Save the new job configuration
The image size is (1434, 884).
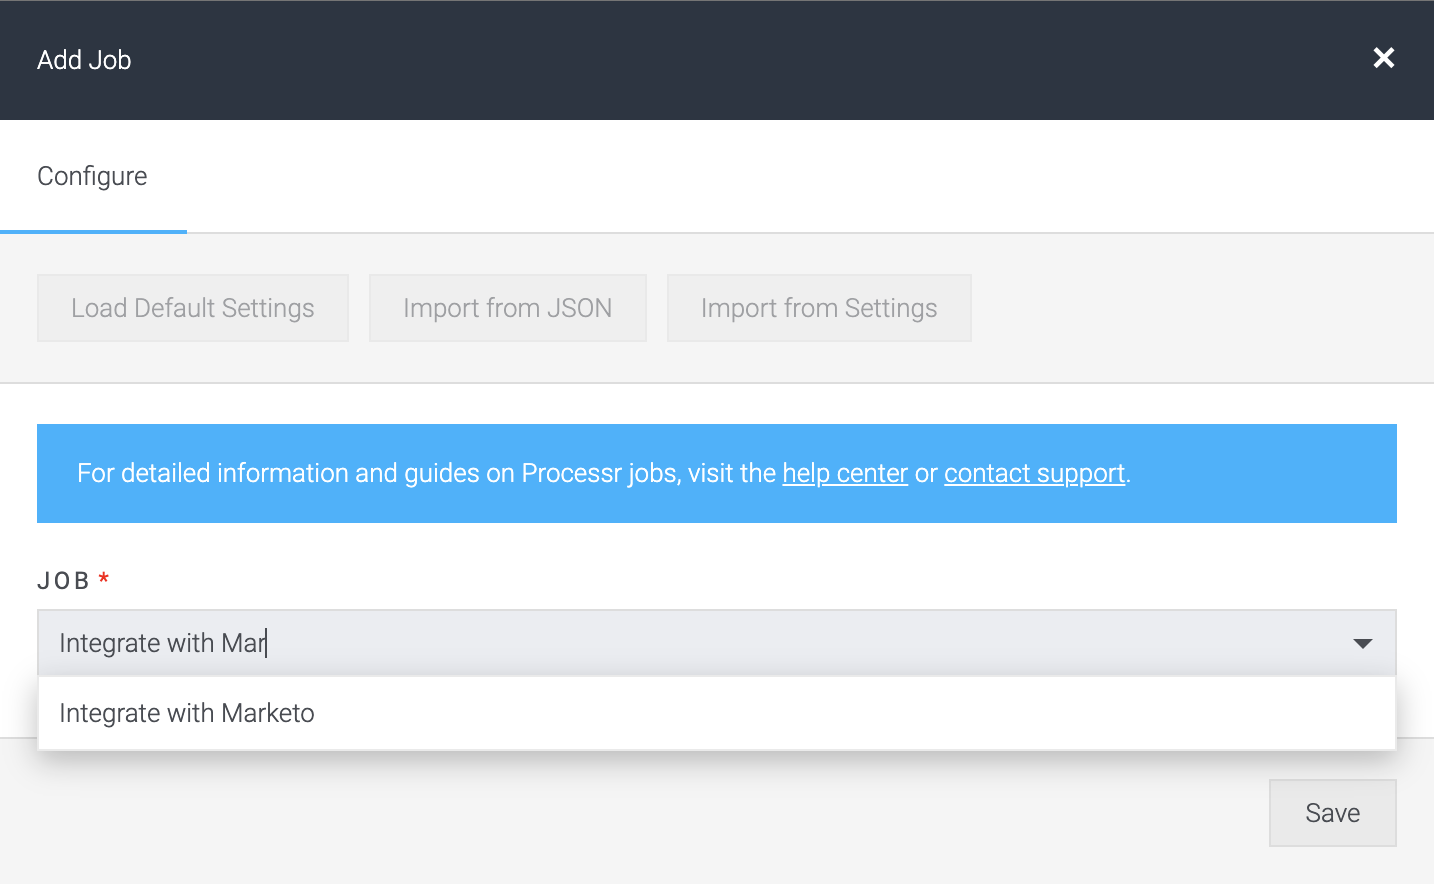click(1332, 812)
